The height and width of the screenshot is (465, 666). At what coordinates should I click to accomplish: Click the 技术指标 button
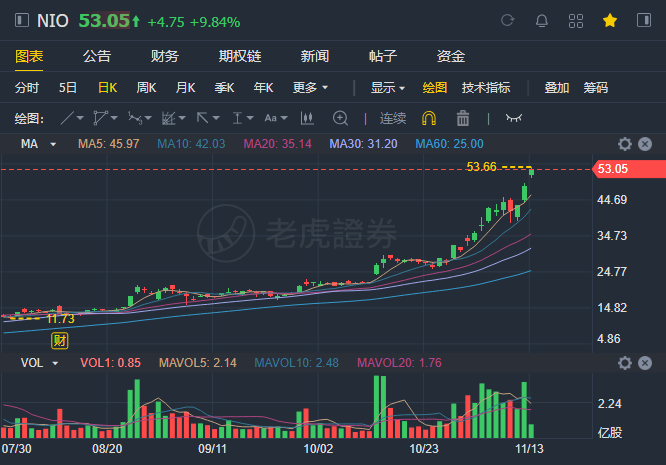[488, 87]
